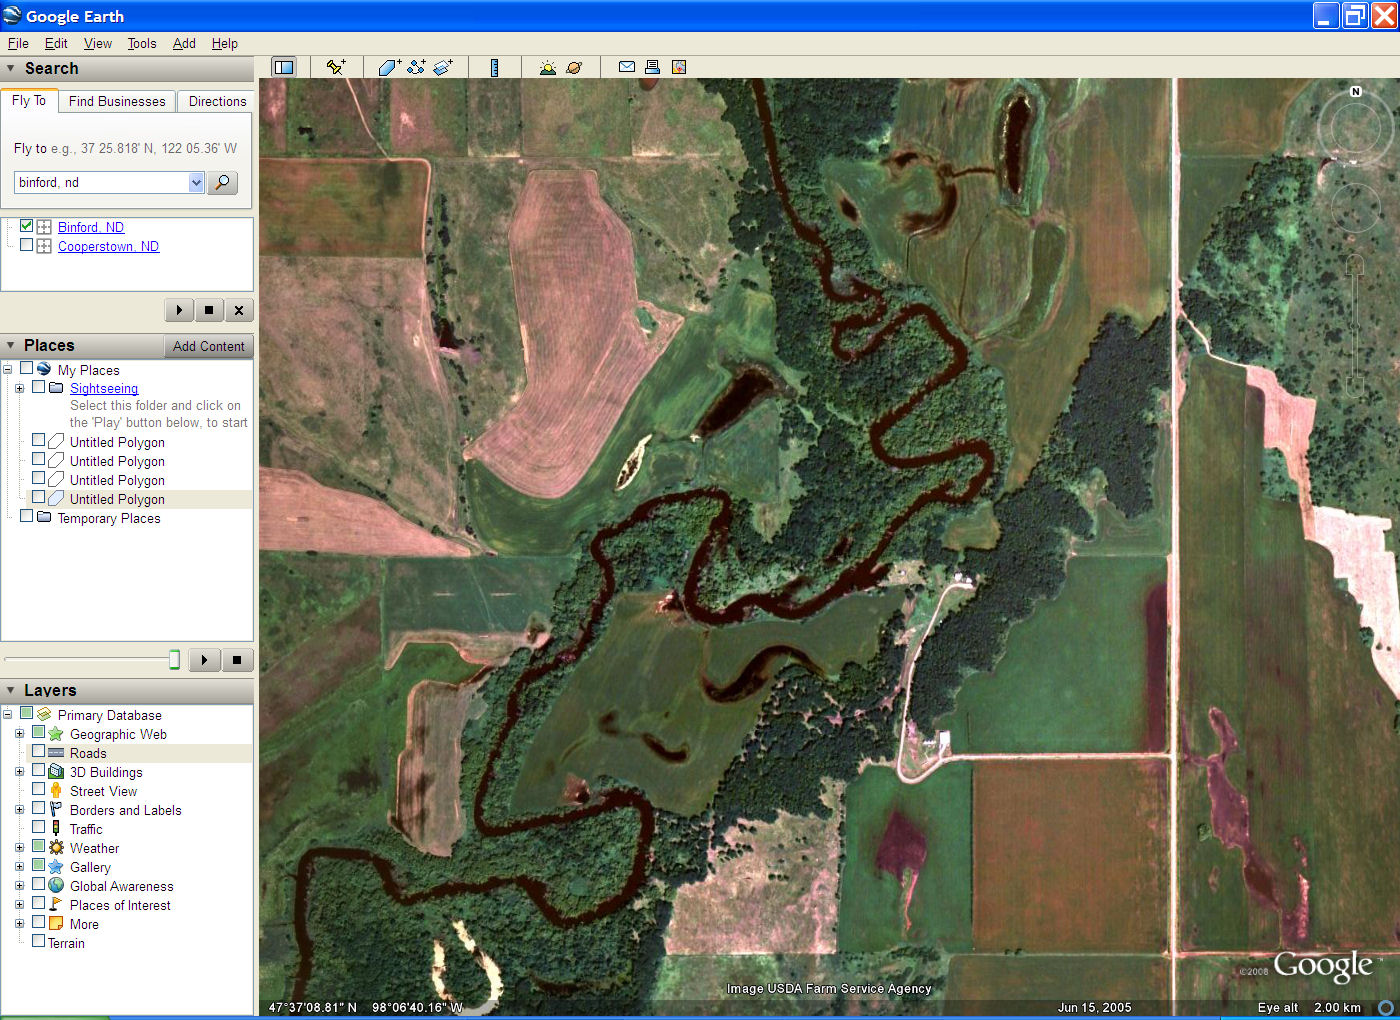Viewport: 1400px width, 1020px height.
Task: Enable the Terrain layer checkbox
Action: 38,942
